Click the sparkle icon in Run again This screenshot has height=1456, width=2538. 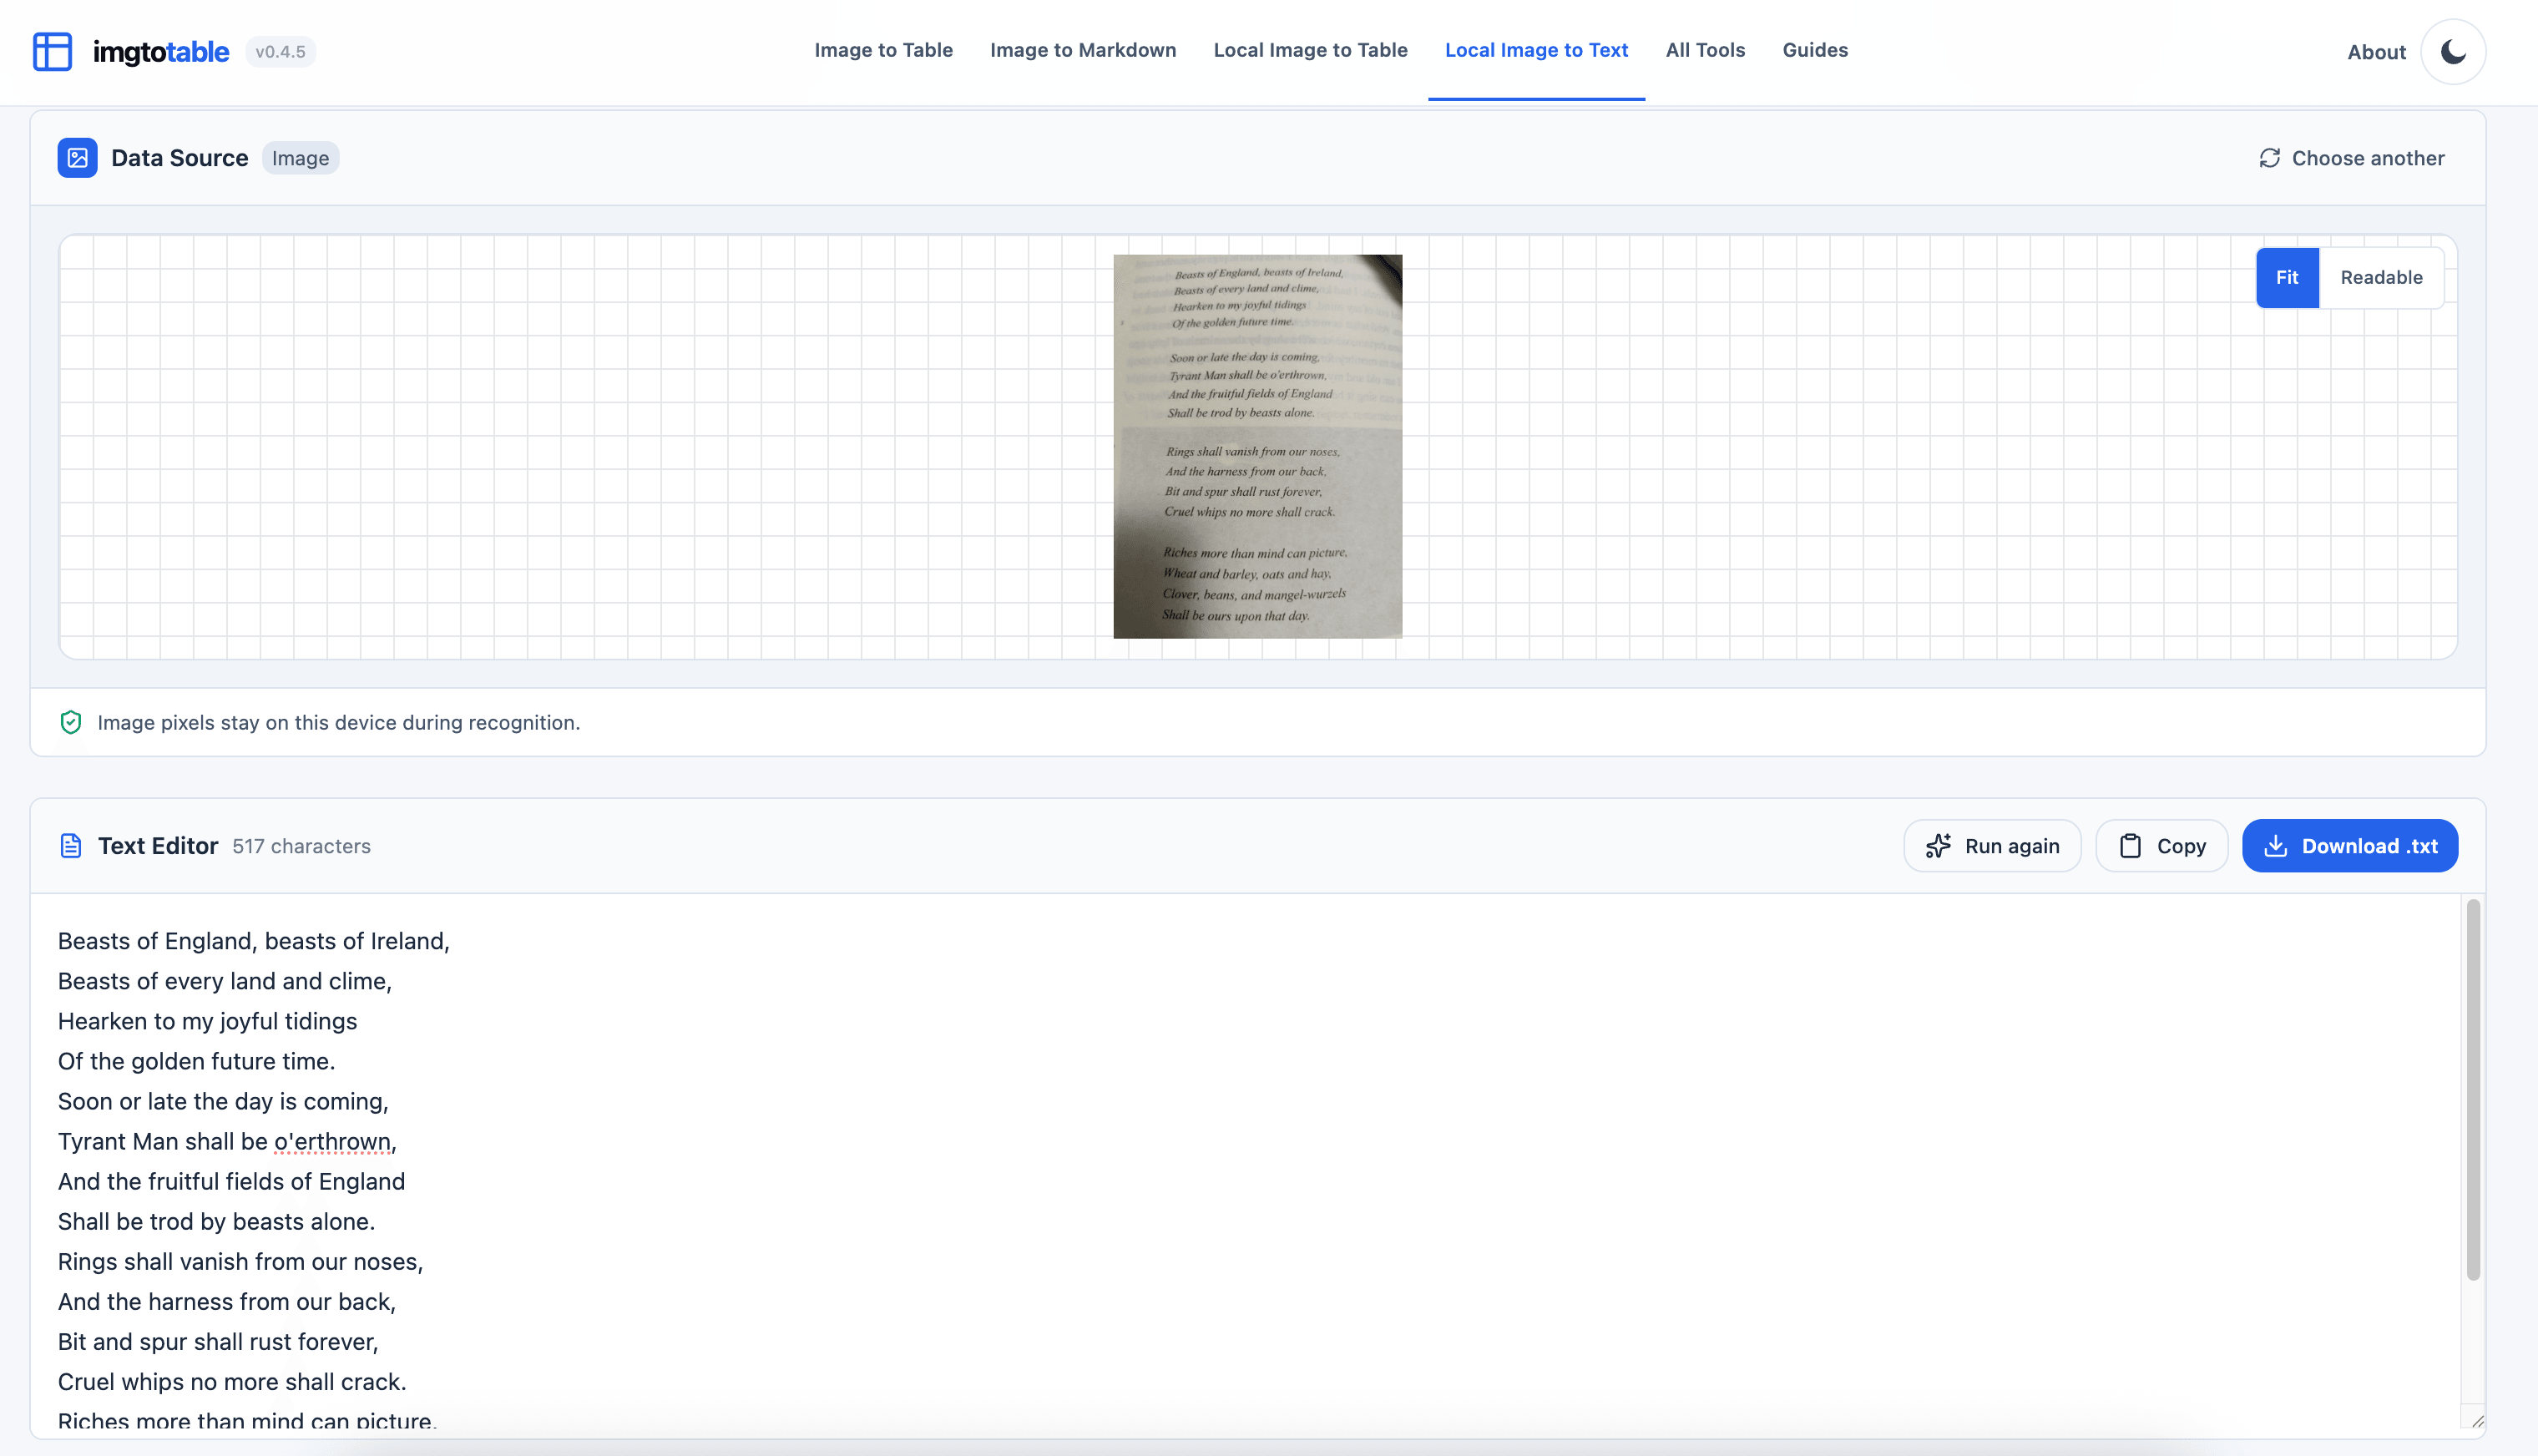coord(1938,846)
